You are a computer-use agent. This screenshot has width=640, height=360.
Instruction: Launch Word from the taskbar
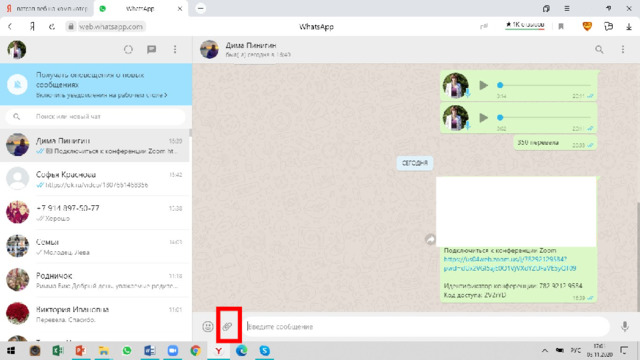pyautogui.click(x=150, y=351)
